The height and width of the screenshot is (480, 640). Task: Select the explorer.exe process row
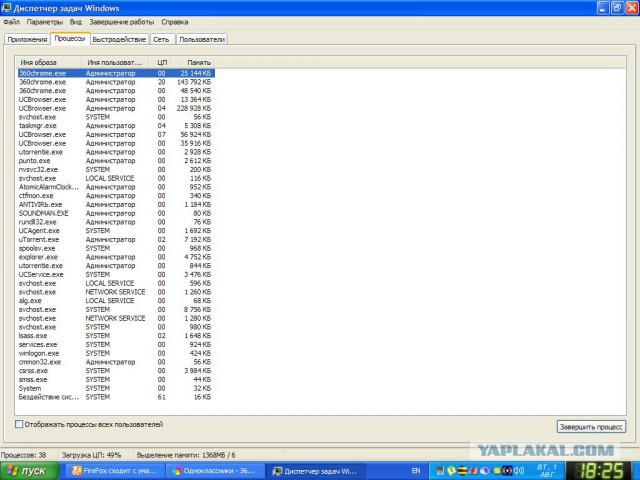(116, 257)
